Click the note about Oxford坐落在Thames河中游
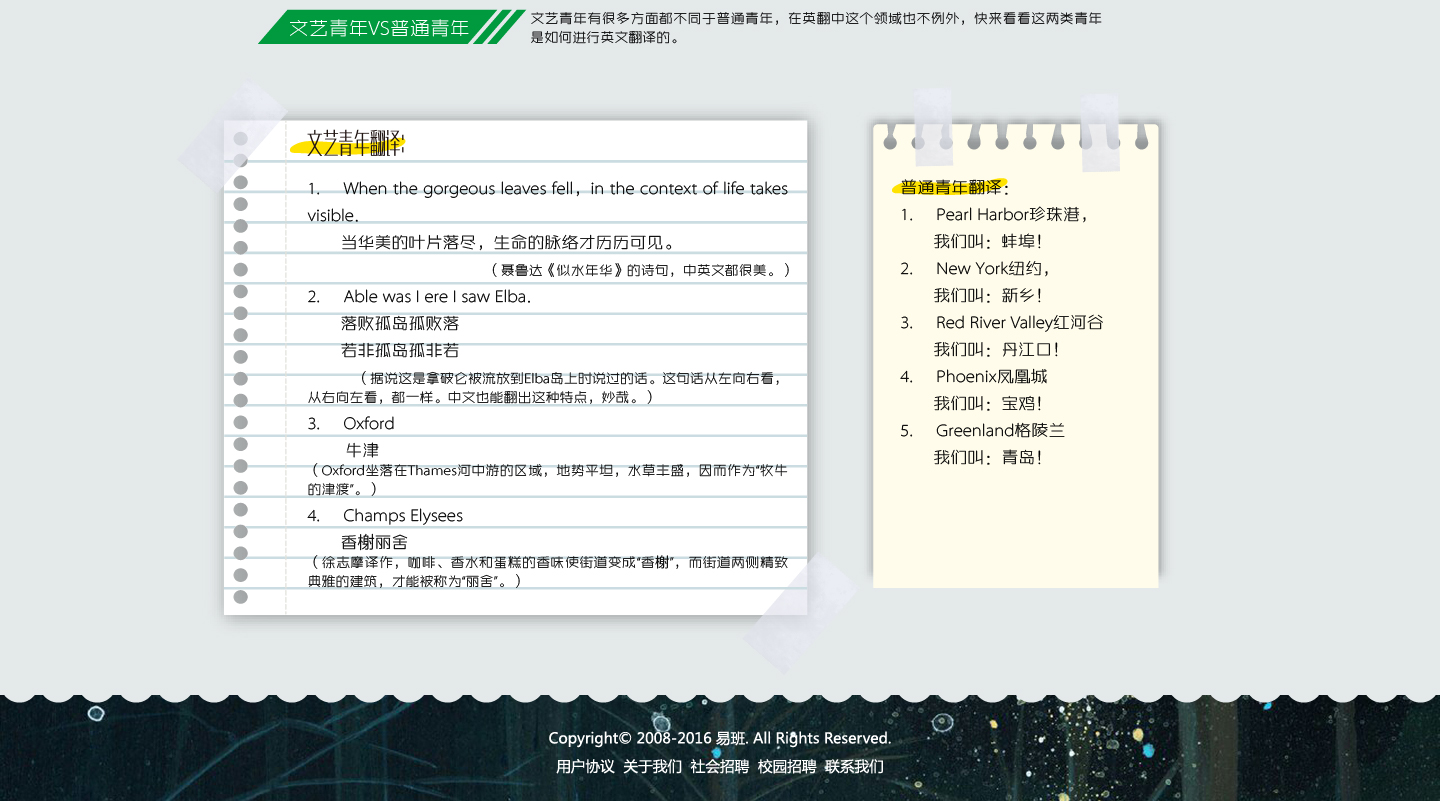1440x801 pixels. click(x=547, y=479)
